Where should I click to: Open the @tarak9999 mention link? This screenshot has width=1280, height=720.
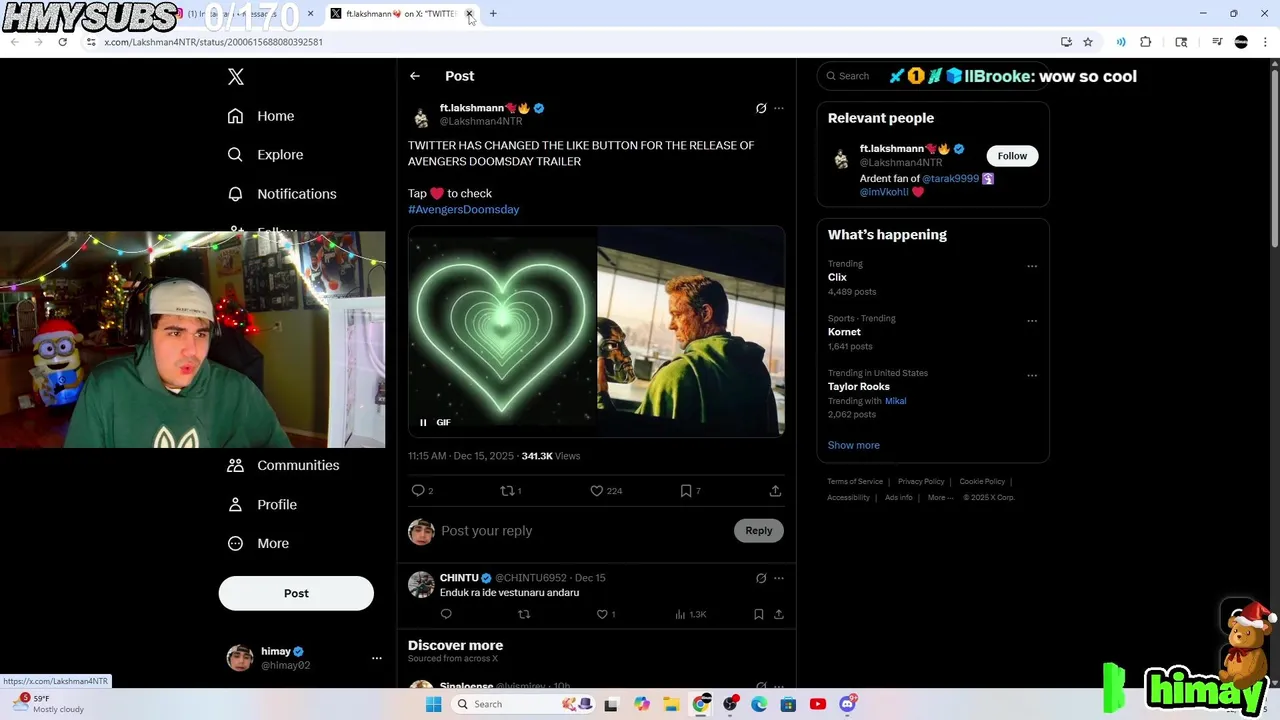pos(950,179)
